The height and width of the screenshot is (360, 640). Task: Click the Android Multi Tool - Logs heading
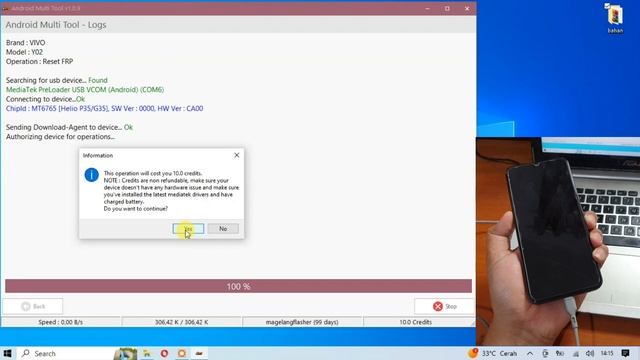click(x=56, y=24)
